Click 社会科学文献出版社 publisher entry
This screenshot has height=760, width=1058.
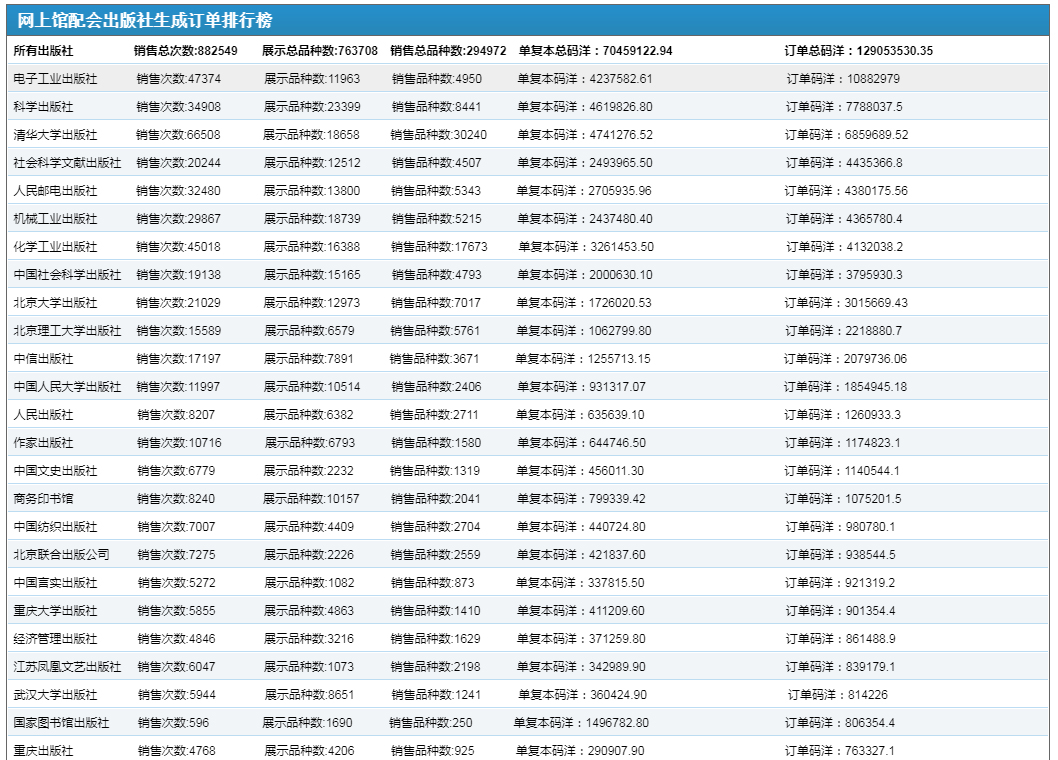(x=67, y=163)
